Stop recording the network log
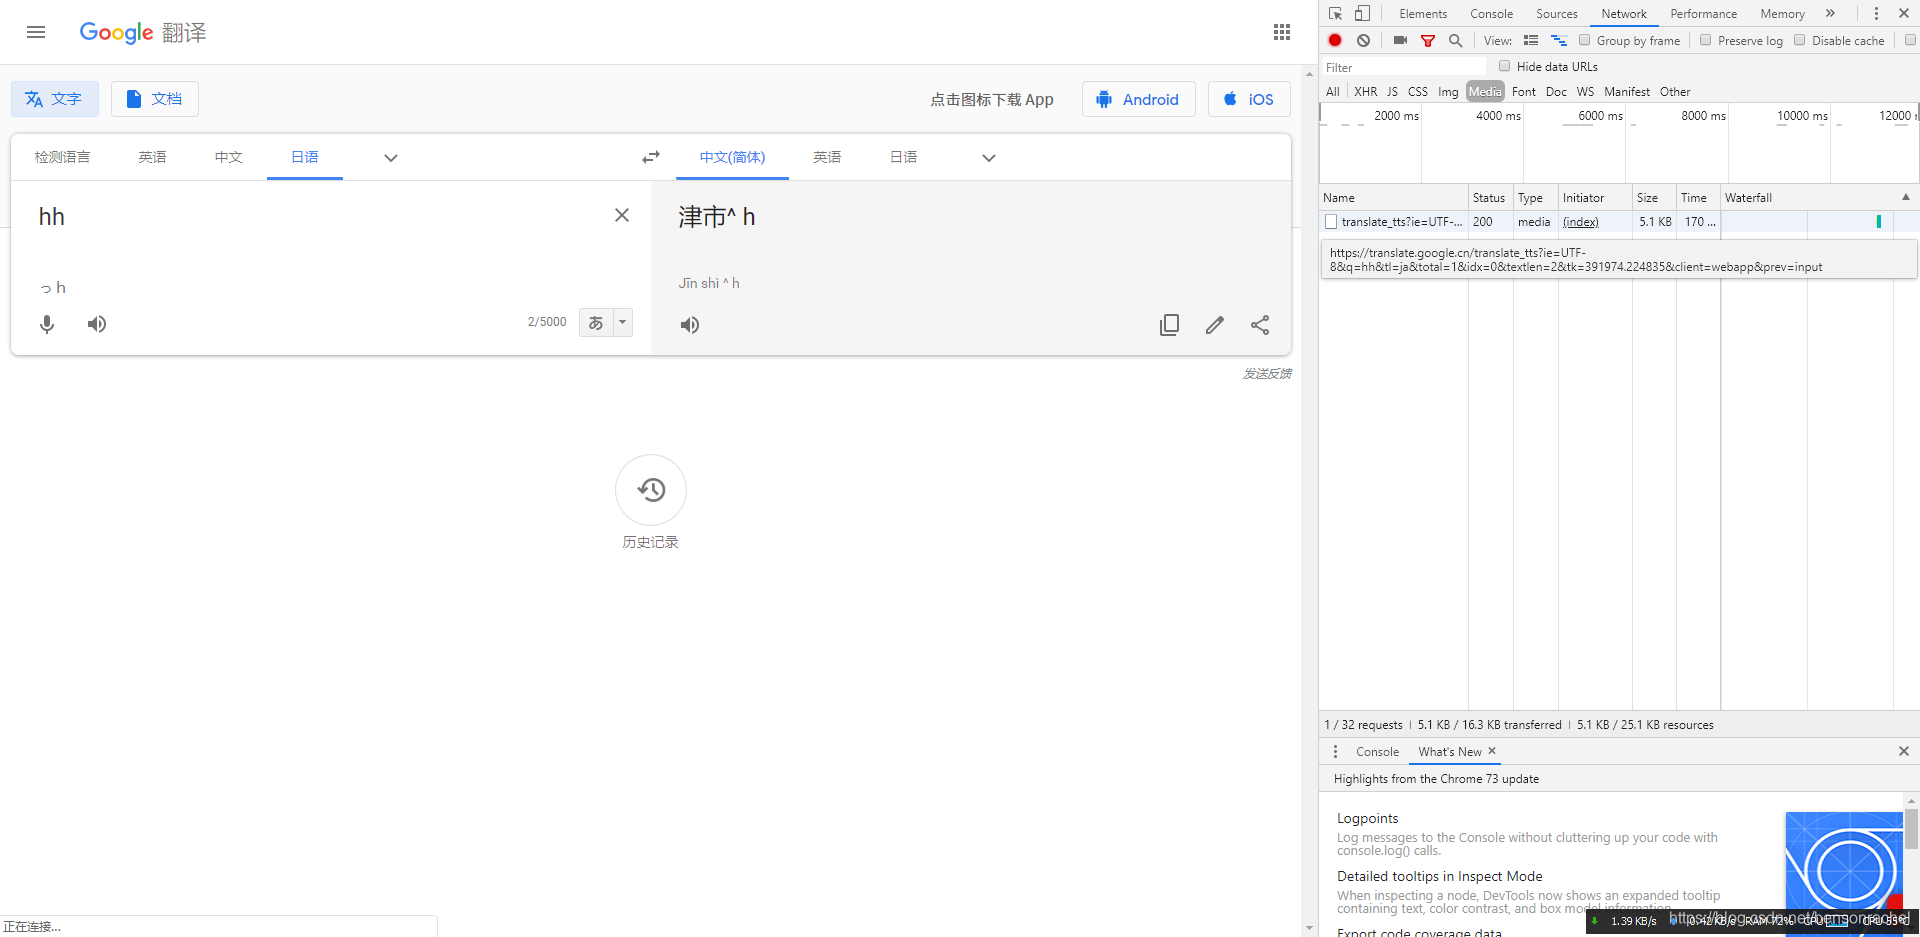 pyautogui.click(x=1335, y=40)
